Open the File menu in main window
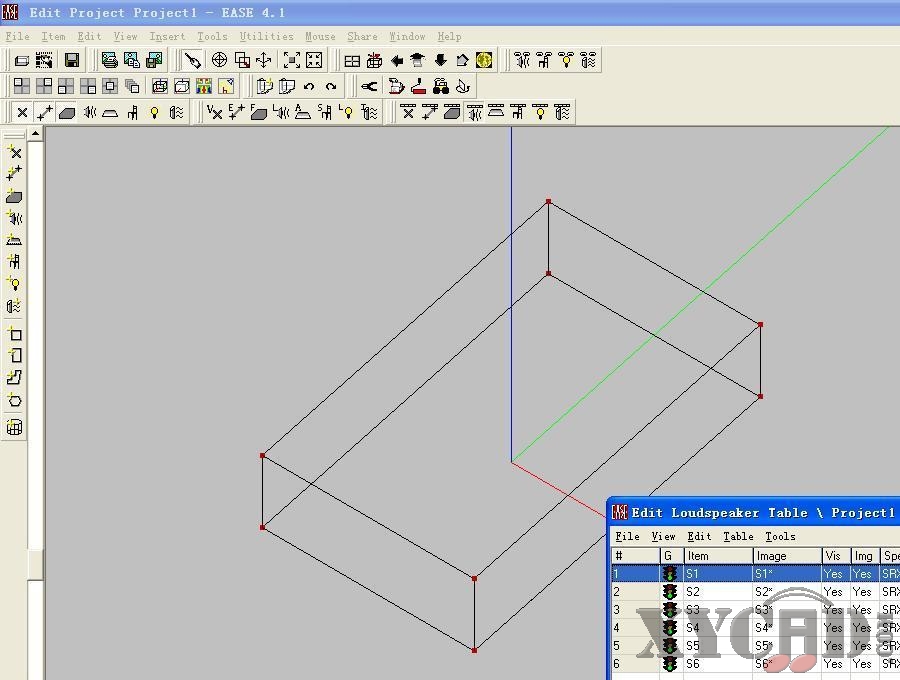The image size is (900, 680). (17, 36)
